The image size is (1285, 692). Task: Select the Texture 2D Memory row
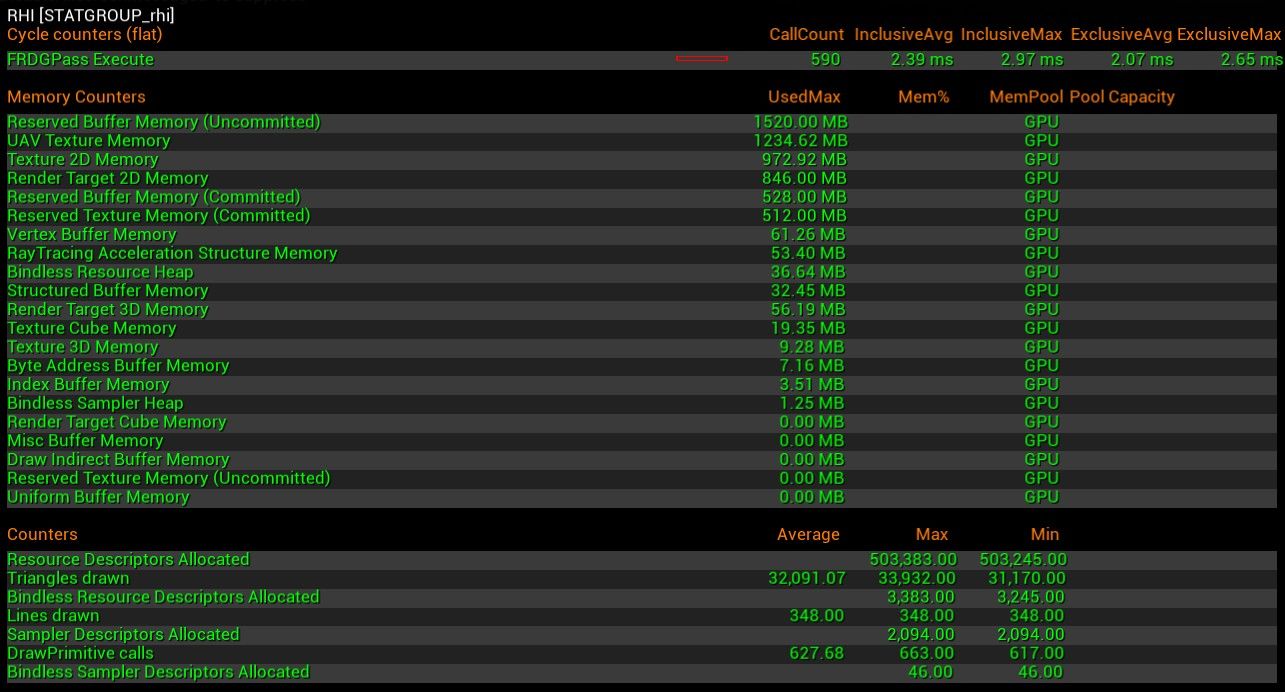coord(642,159)
